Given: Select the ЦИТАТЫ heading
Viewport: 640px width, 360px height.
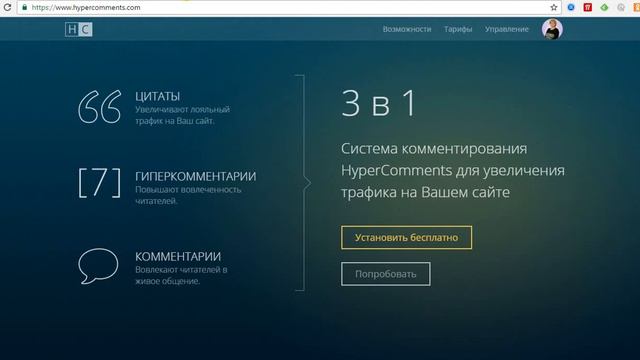Looking at the screenshot, I should pos(157,96).
